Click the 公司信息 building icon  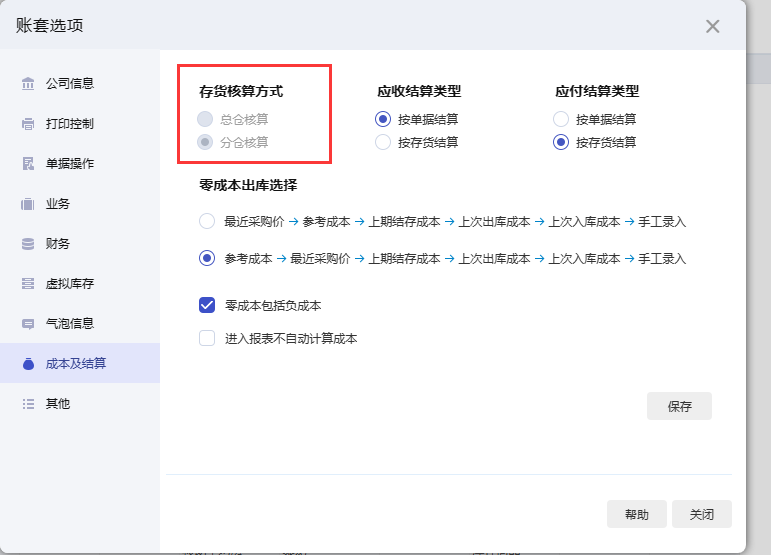28,84
